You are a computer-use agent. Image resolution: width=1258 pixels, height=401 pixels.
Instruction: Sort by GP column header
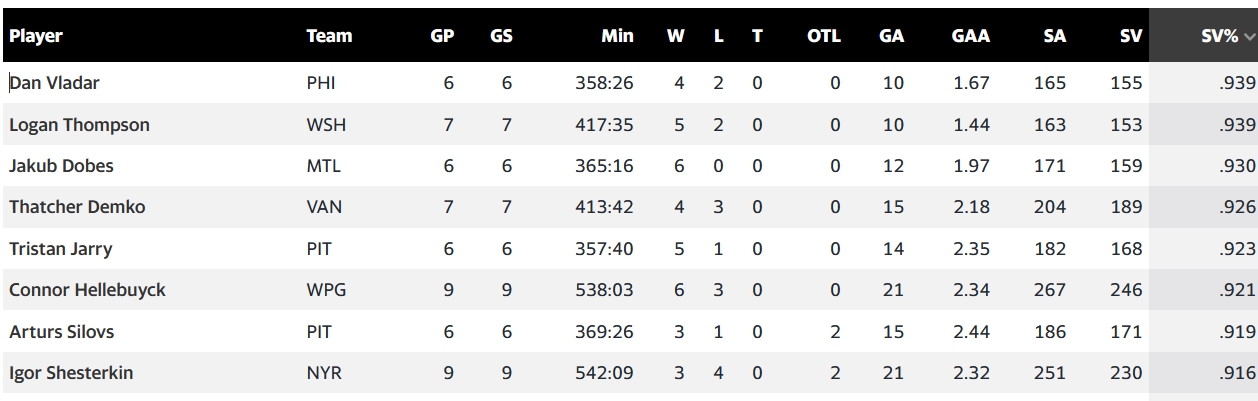point(442,36)
